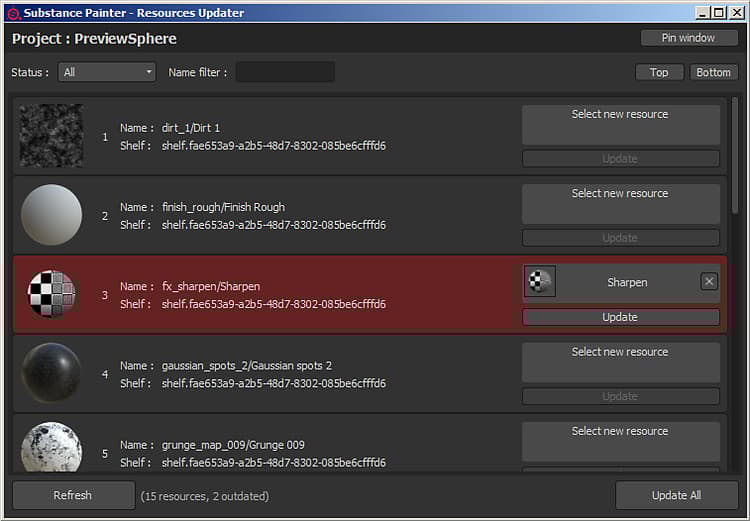Select the name text 'grunge_map_009/Grunge 009'

click(233, 445)
